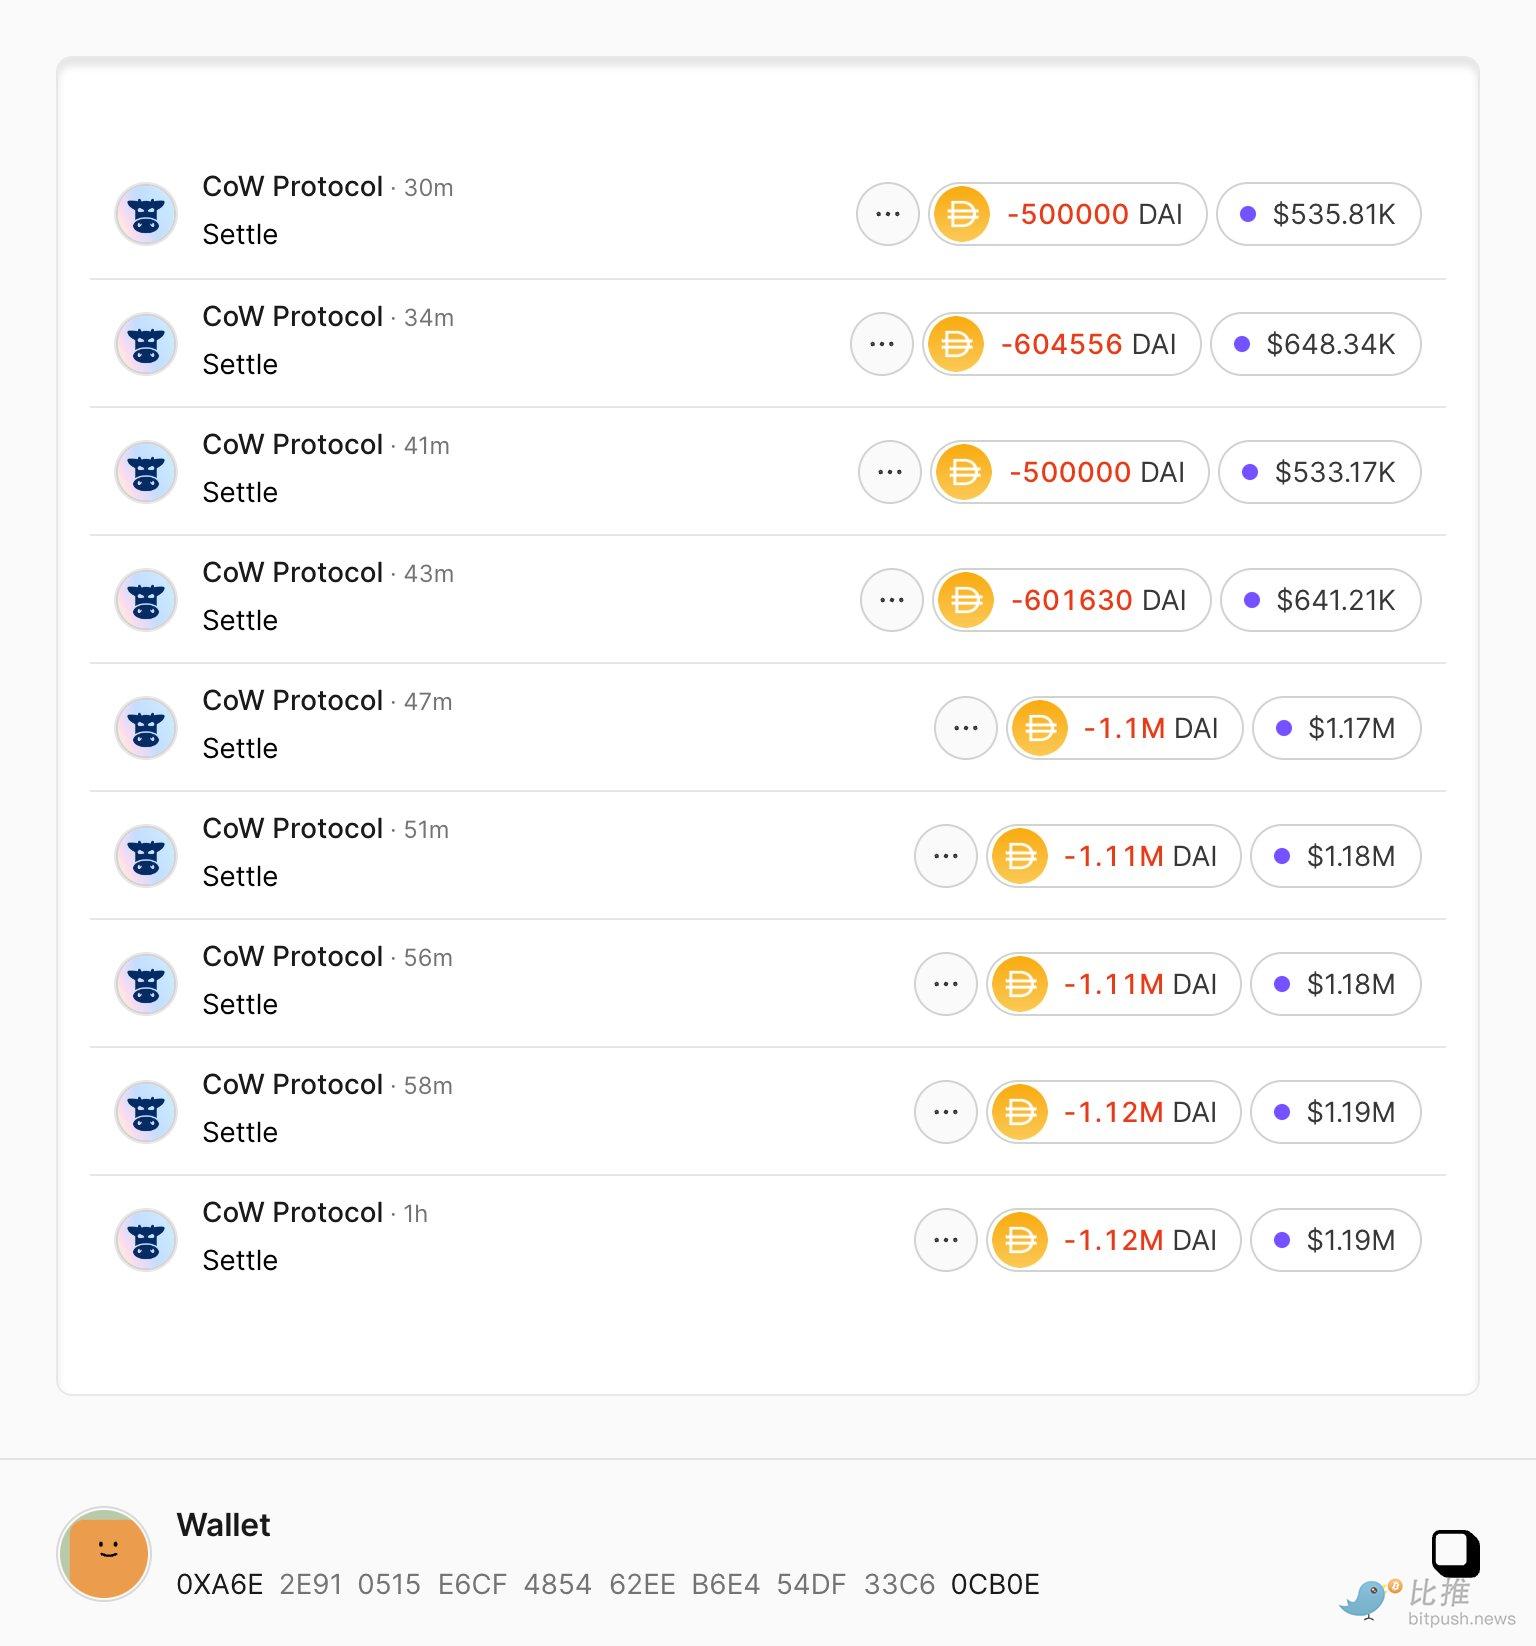Click the purple dot on $1.17M pill
The image size is (1536, 1646).
[x=1285, y=728]
